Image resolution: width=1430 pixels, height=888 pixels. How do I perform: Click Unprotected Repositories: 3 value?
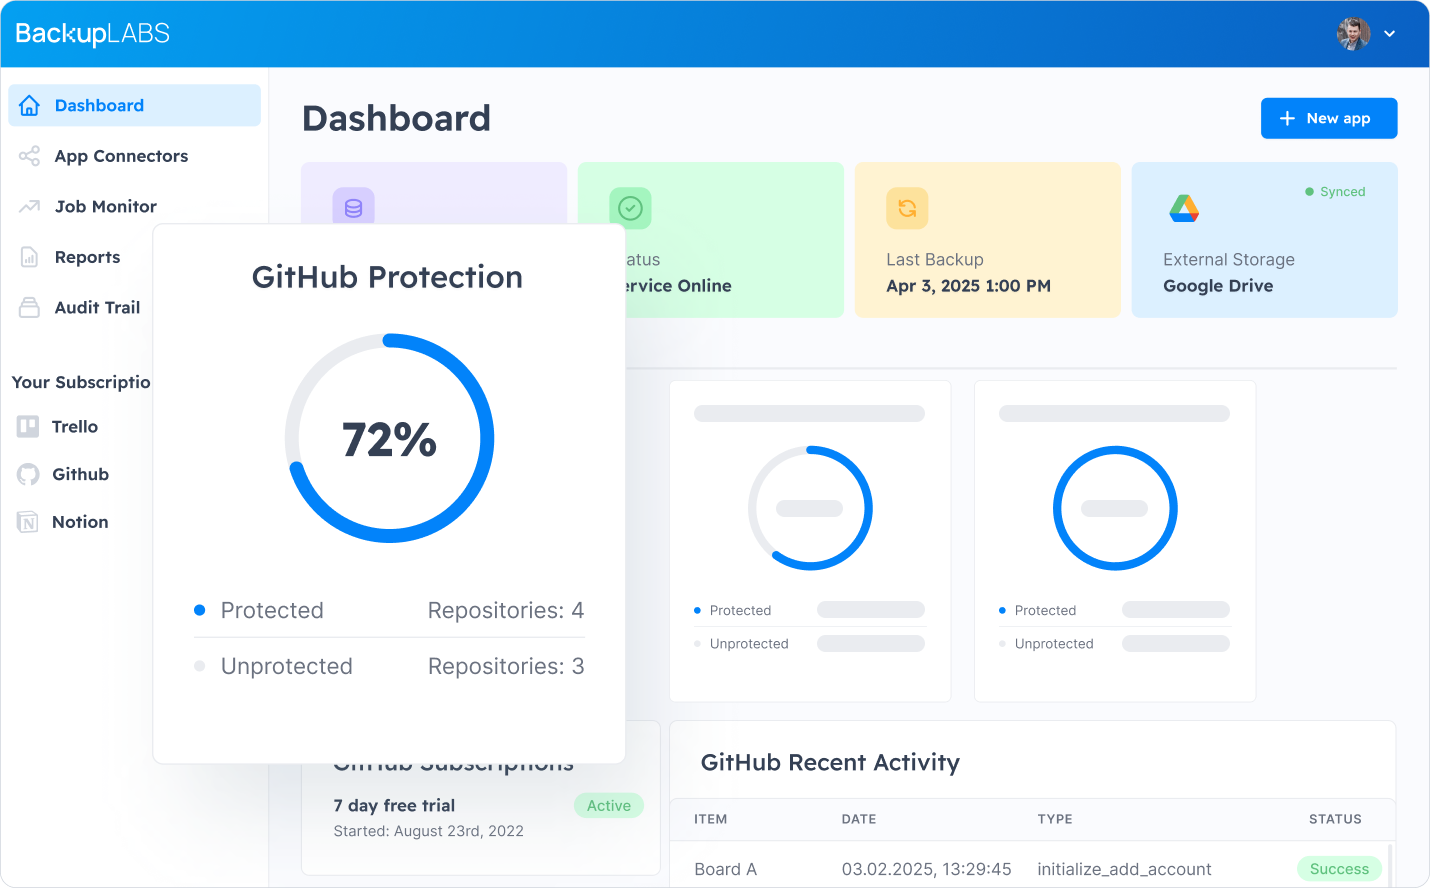pos(506,666)
